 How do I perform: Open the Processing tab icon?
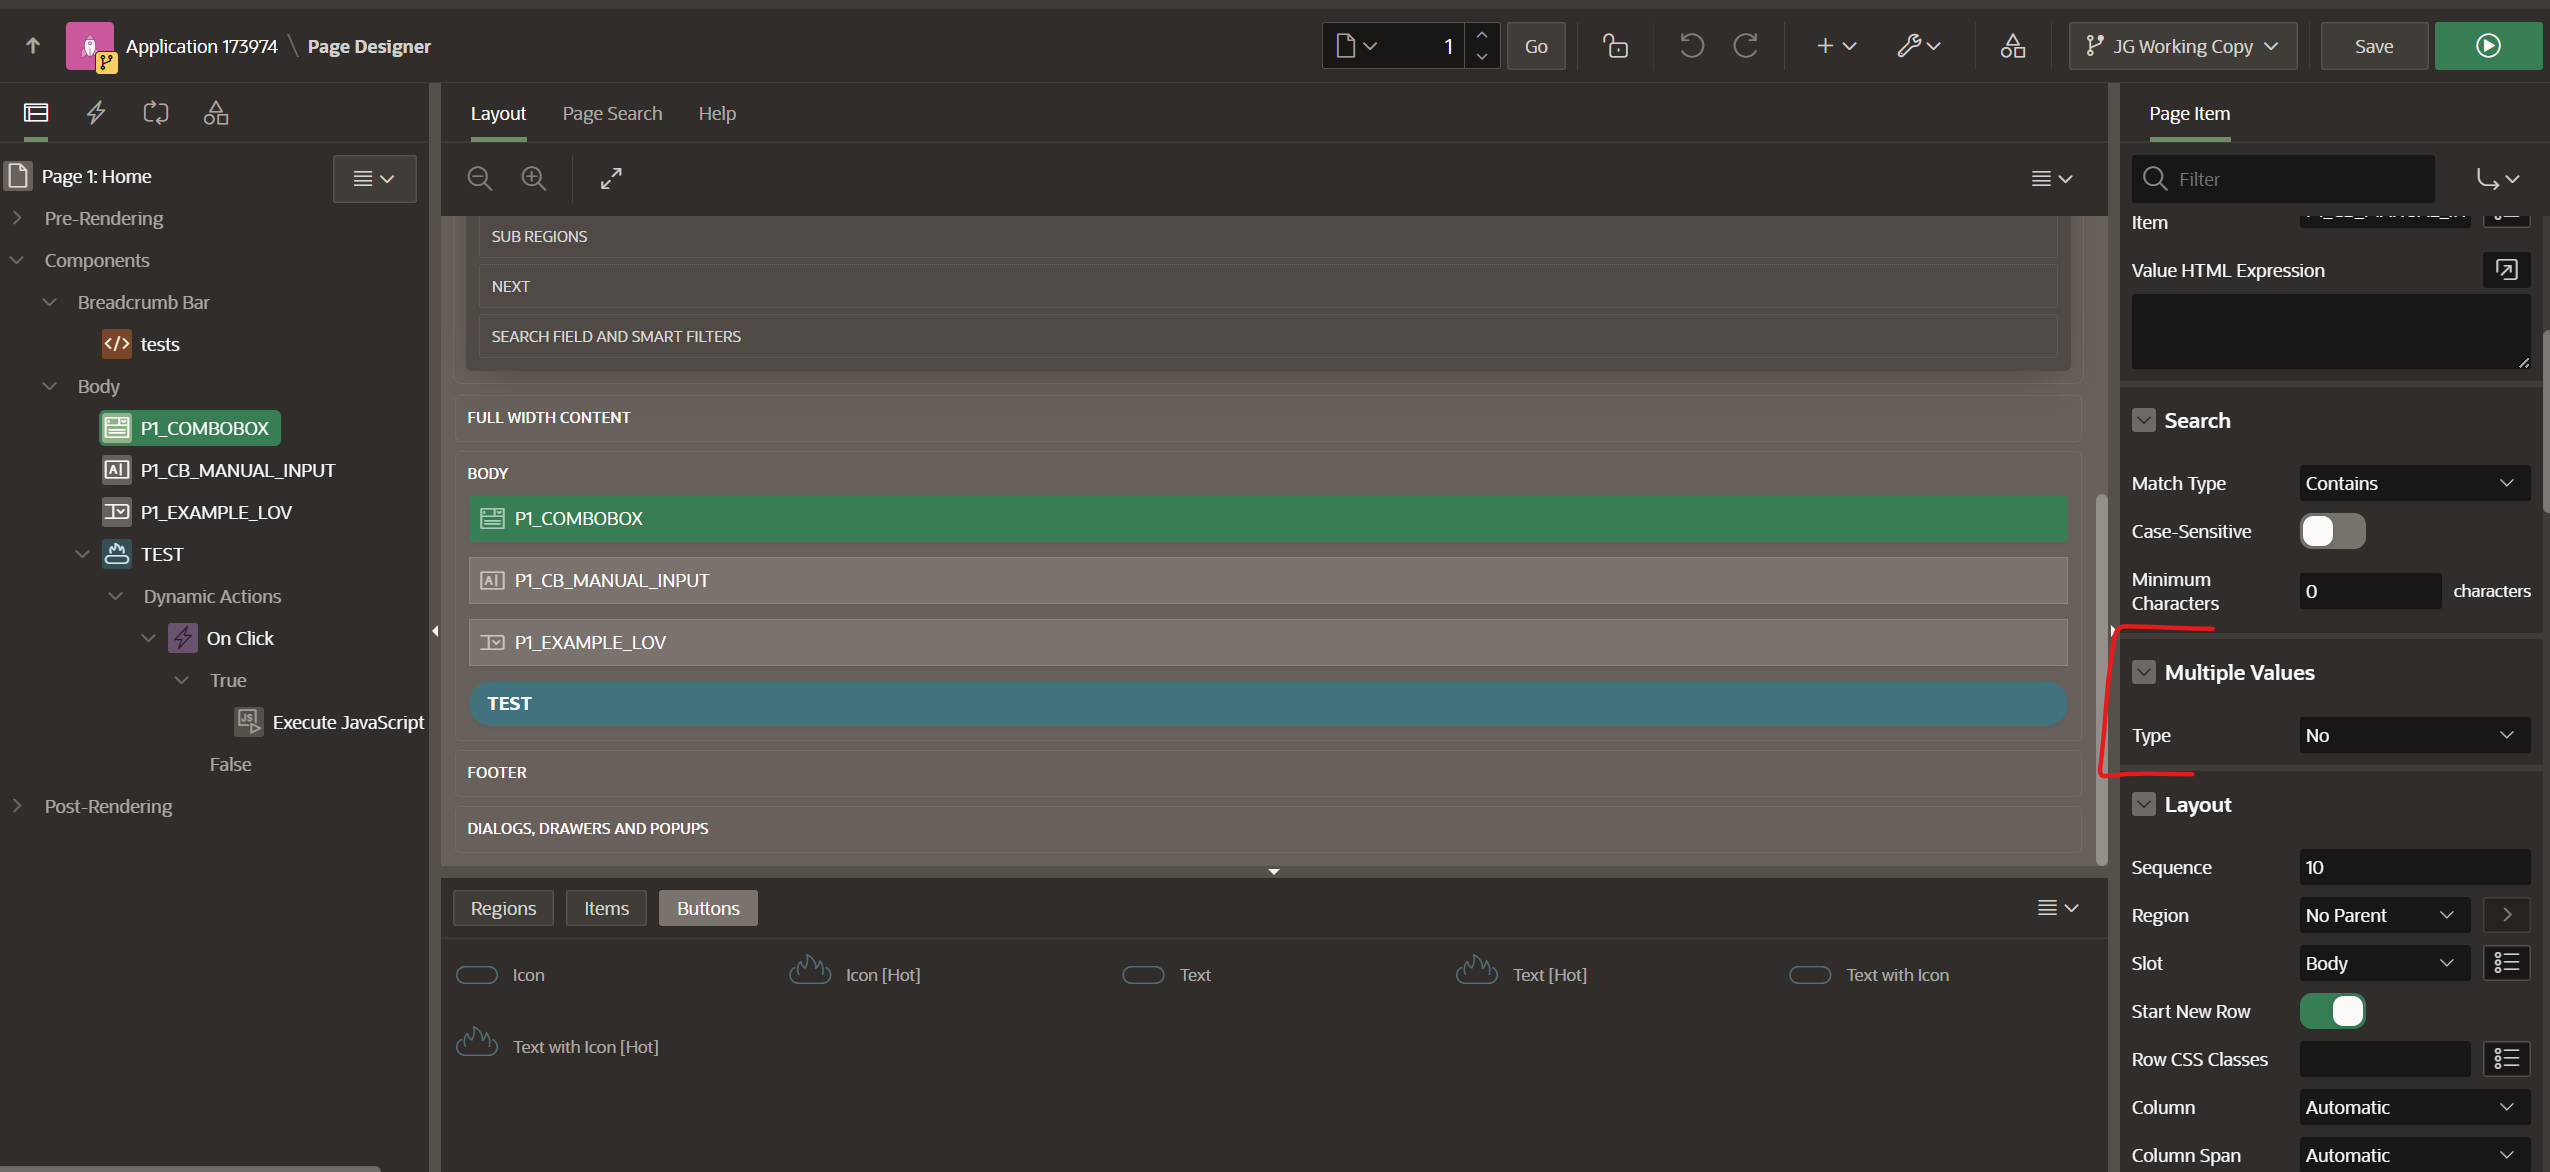pos(156,113)
